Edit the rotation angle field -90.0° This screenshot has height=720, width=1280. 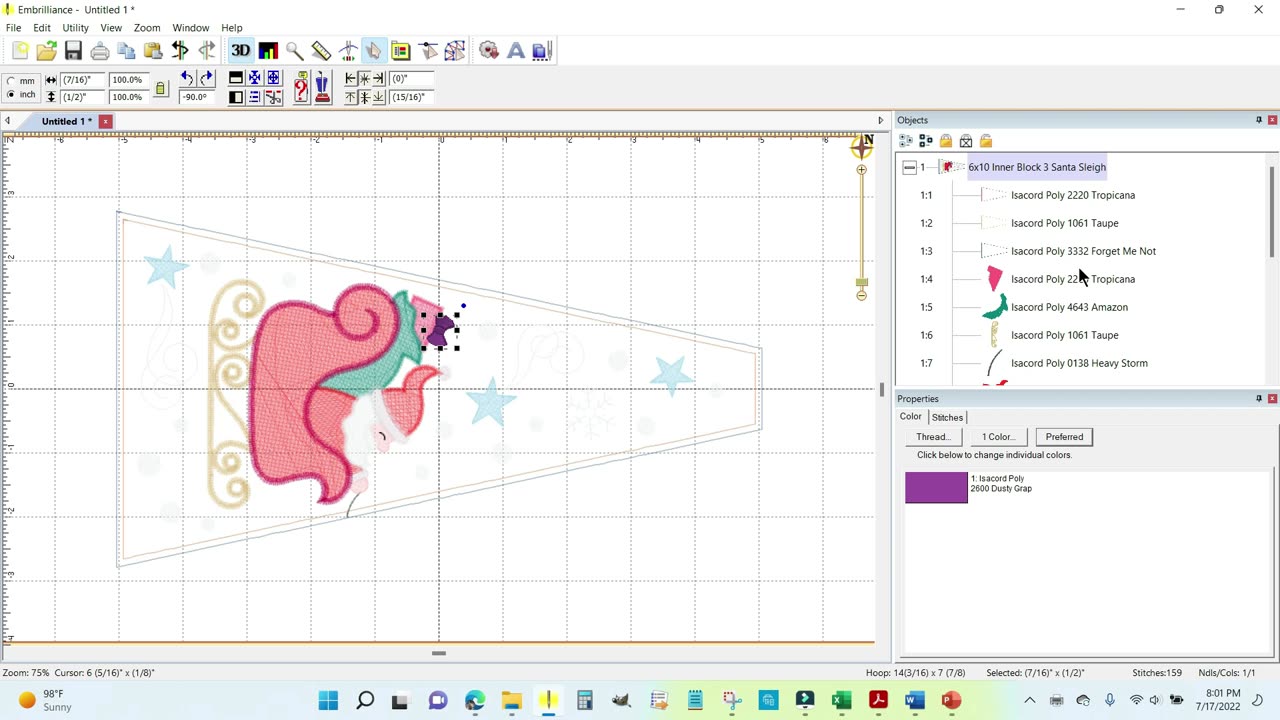click(x=196, y=97)
